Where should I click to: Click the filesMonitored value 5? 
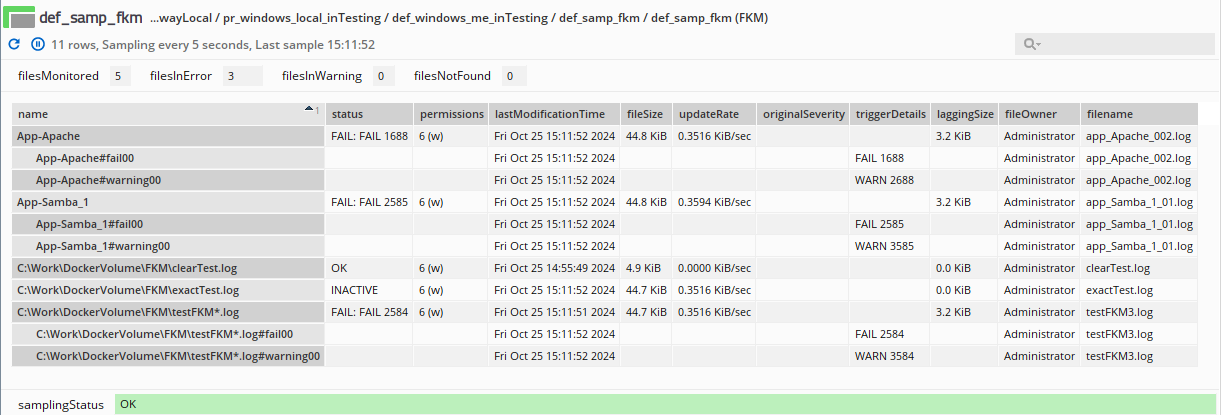(x=119, y=76)
